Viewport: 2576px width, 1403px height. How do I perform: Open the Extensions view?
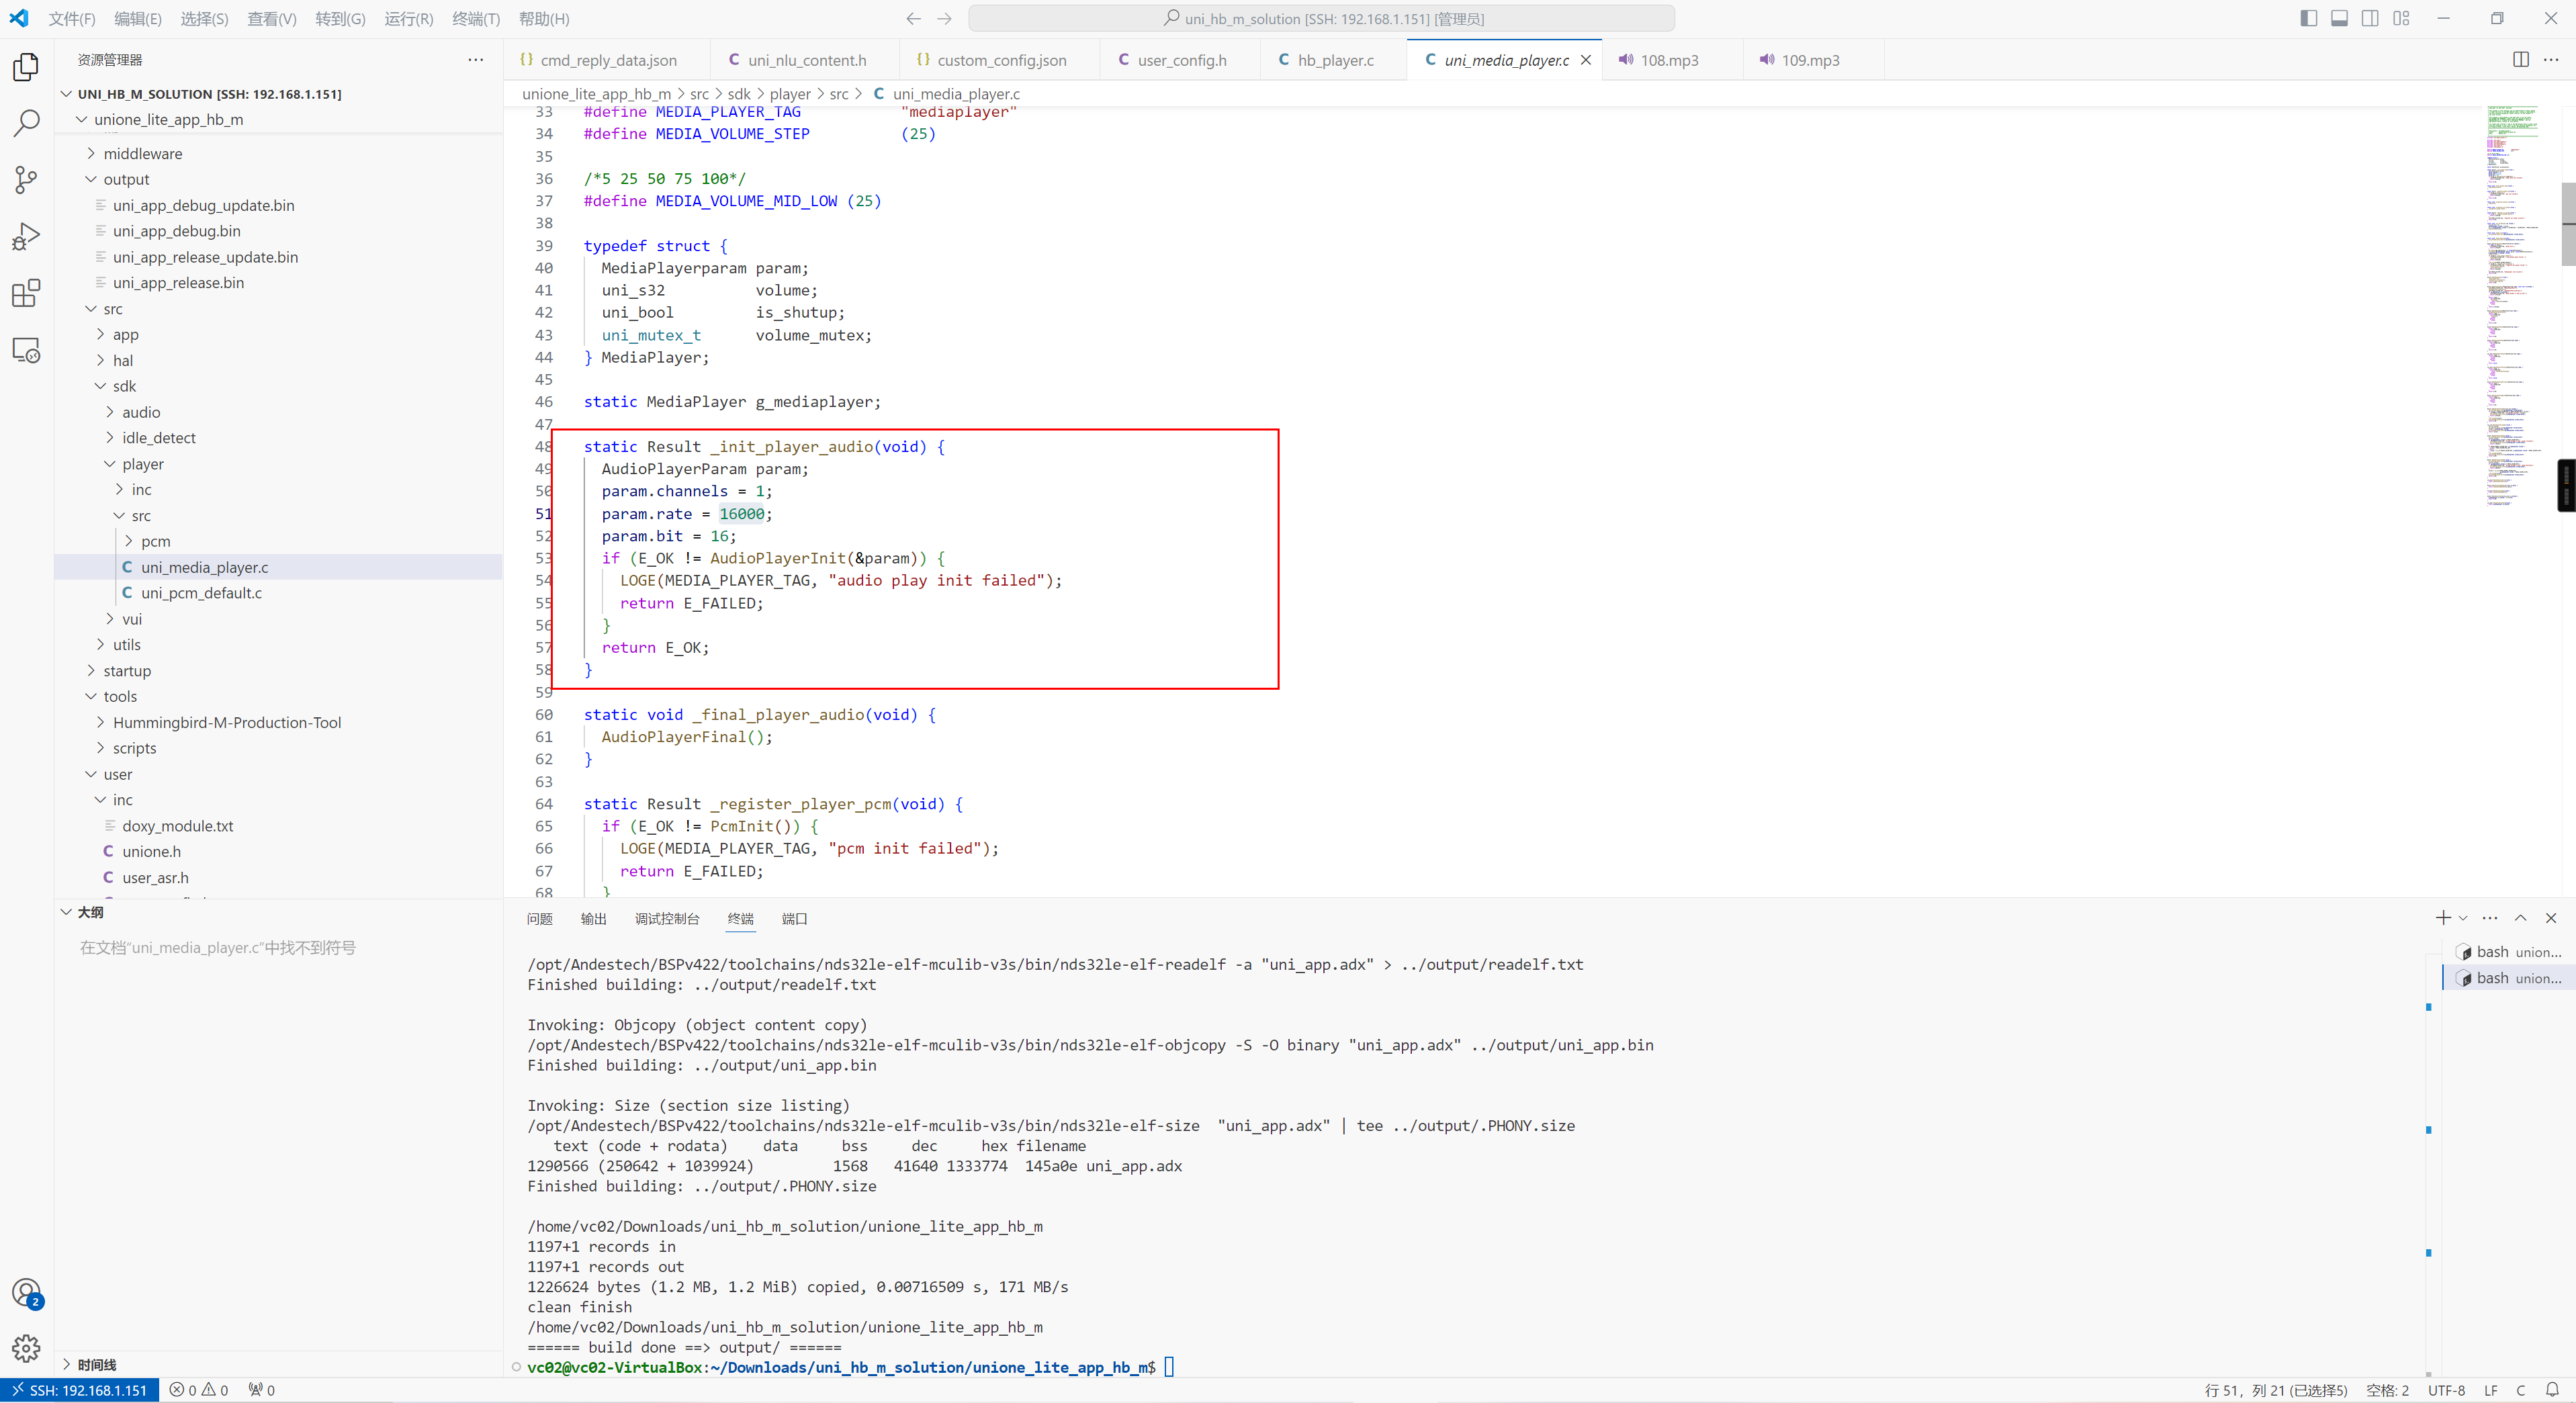[x=26, y=293]
